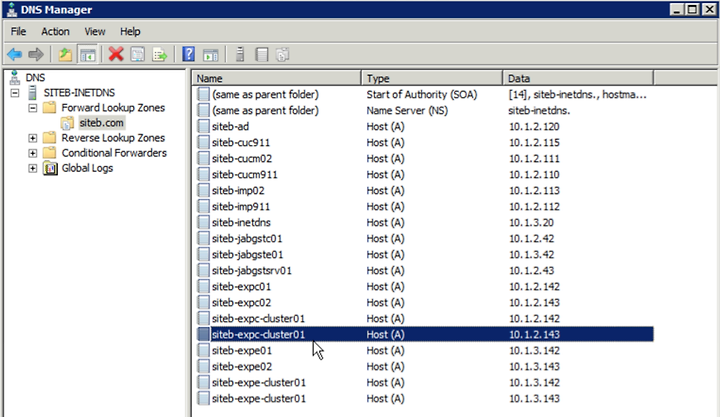Open Properties toolbar icon

pos(138,55)
